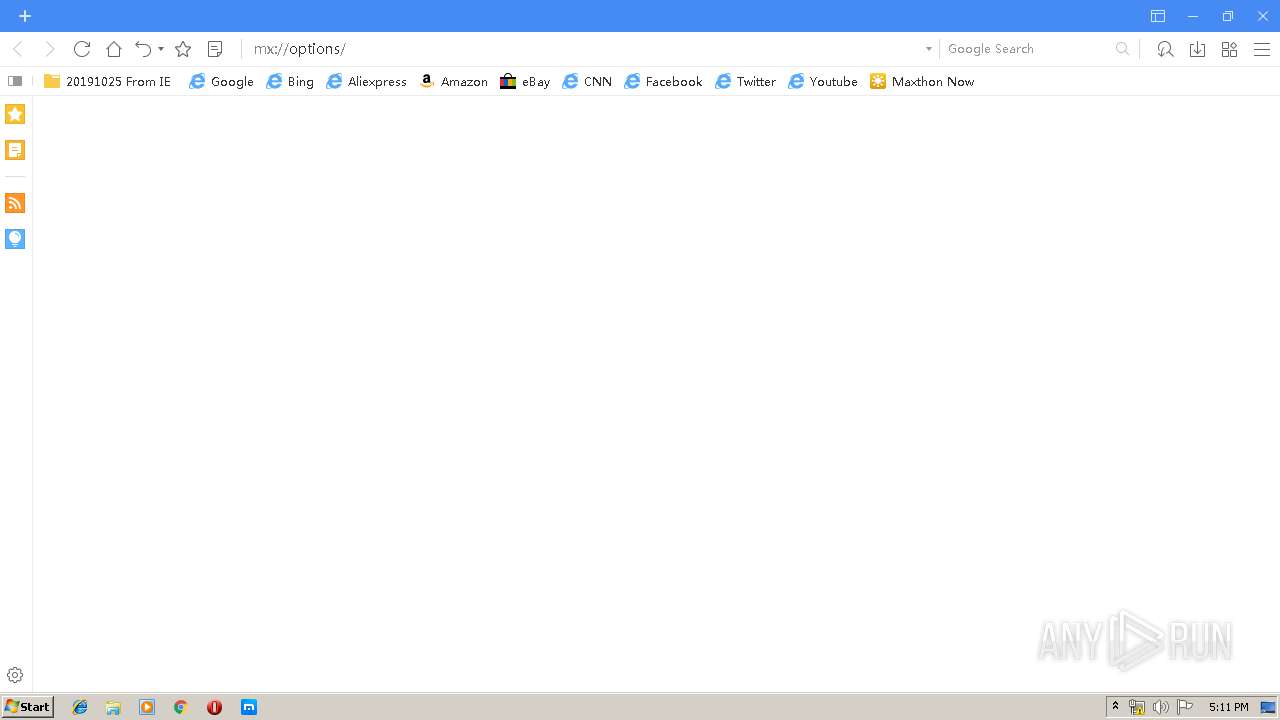Open a new tab with plus icon
Viewport: 1280px width, 720px height.
(25, 16)
